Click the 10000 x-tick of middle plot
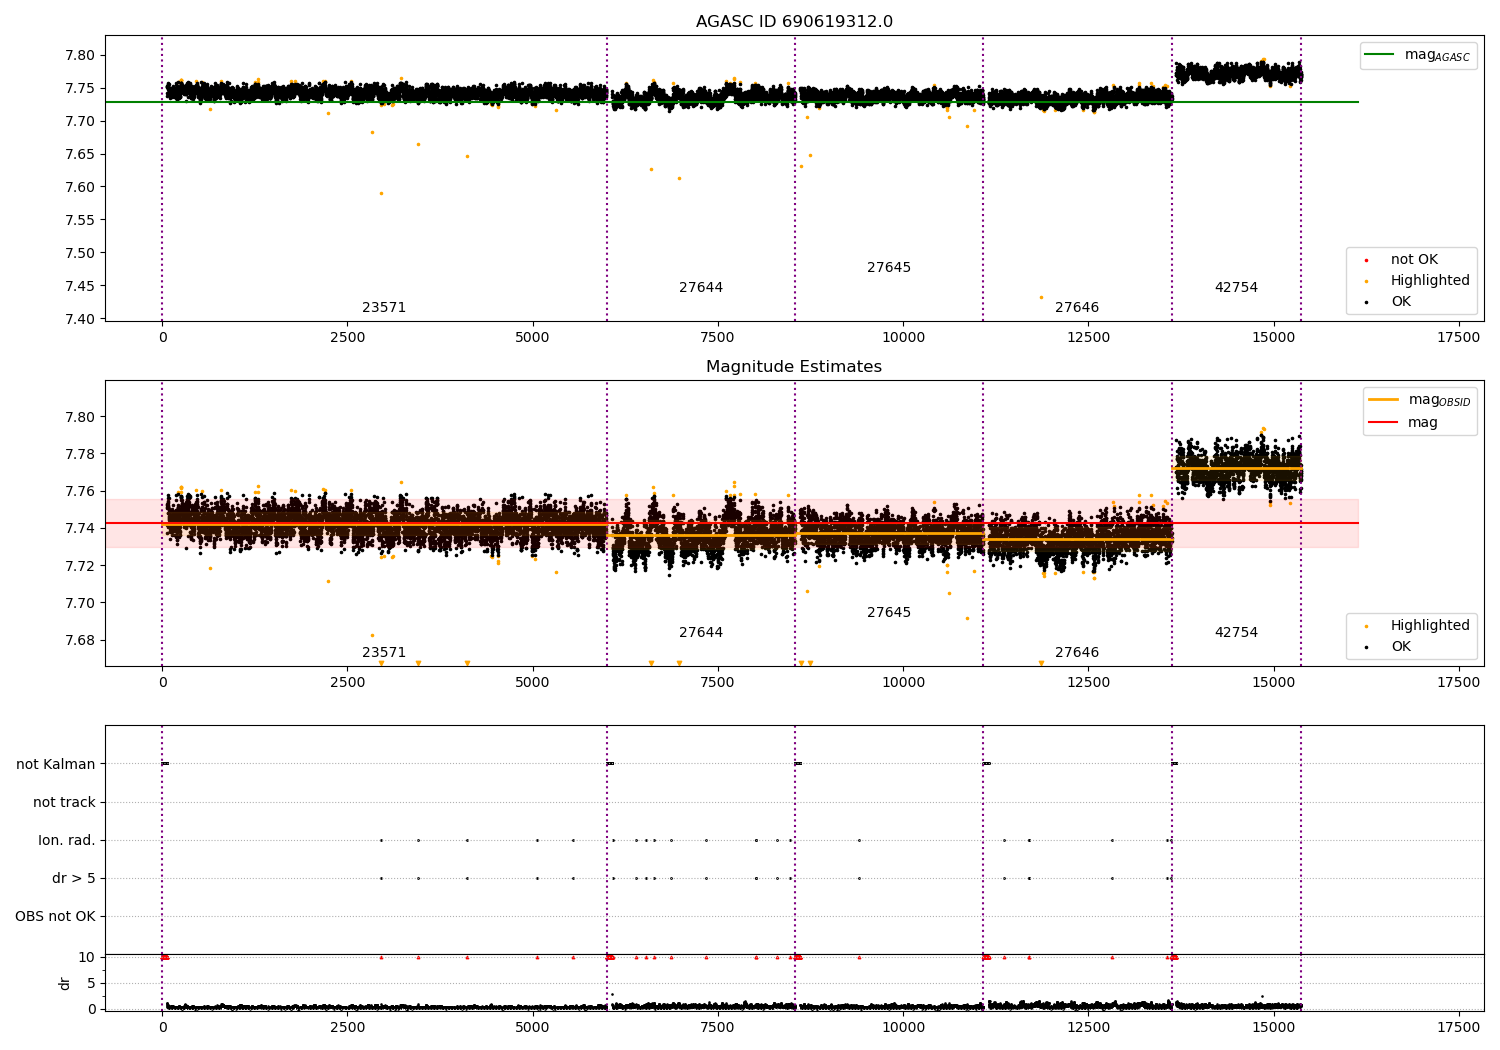 pos(903,683)
